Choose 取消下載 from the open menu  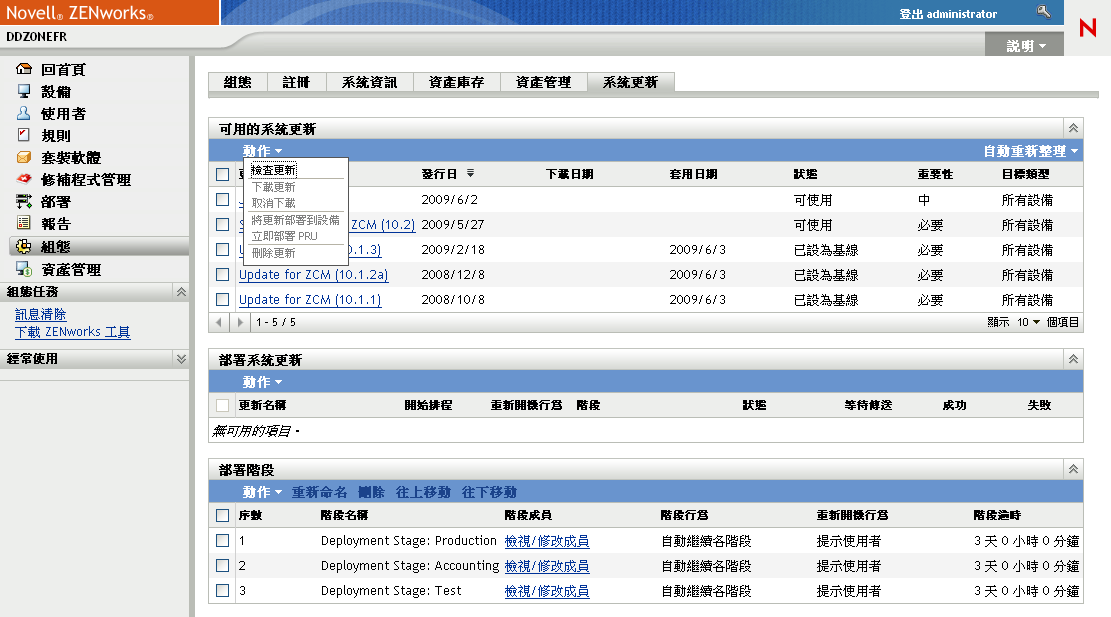[x=273, y=203]
